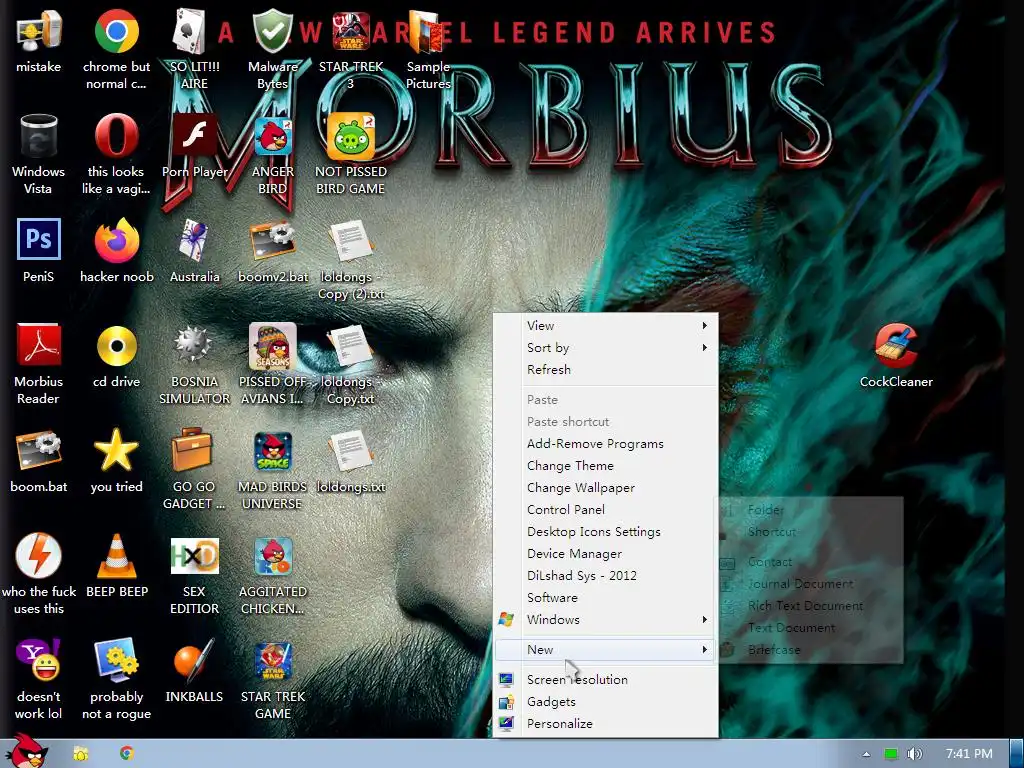Open Device Manager from context menu
Screen dimensions: 1024x768
click(605, 554)
